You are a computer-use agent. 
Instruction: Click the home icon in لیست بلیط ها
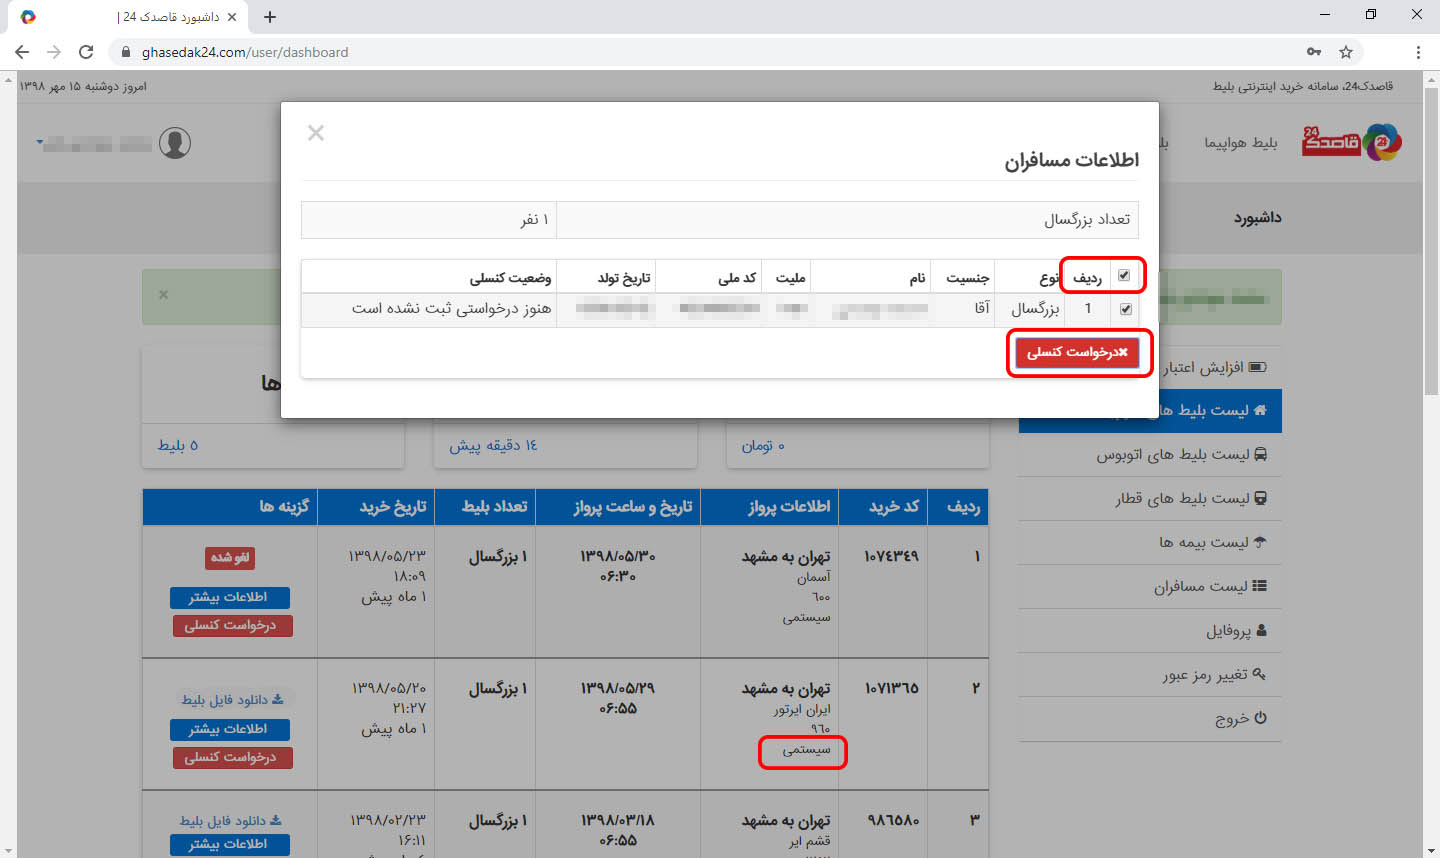pyautogui.click(x=1260, y=410)
